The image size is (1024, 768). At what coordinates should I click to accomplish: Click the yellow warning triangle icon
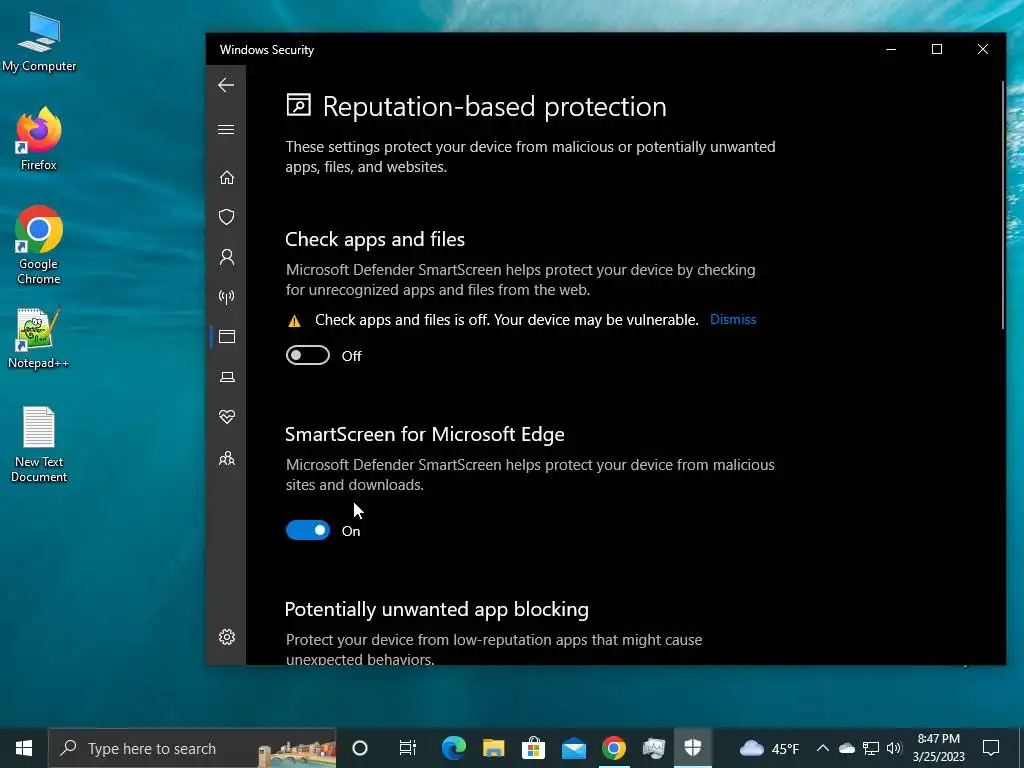295,321
